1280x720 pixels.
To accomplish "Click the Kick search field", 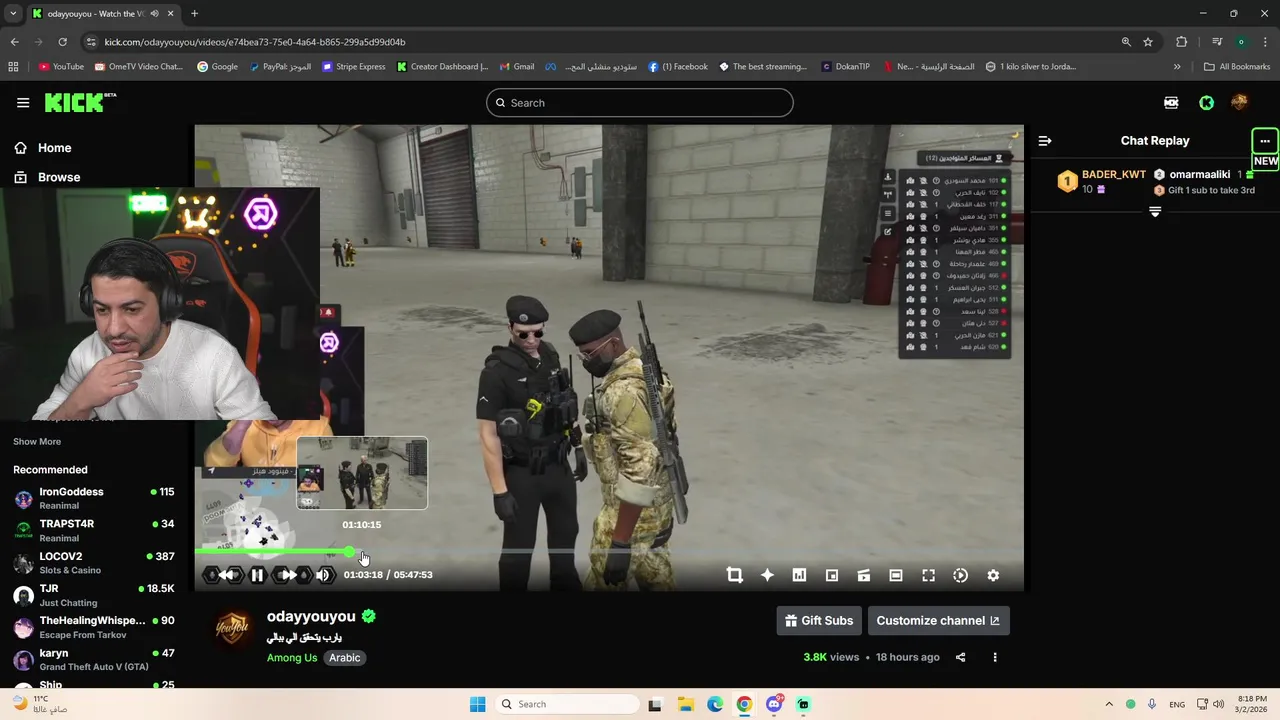I will tap(640, 103).
